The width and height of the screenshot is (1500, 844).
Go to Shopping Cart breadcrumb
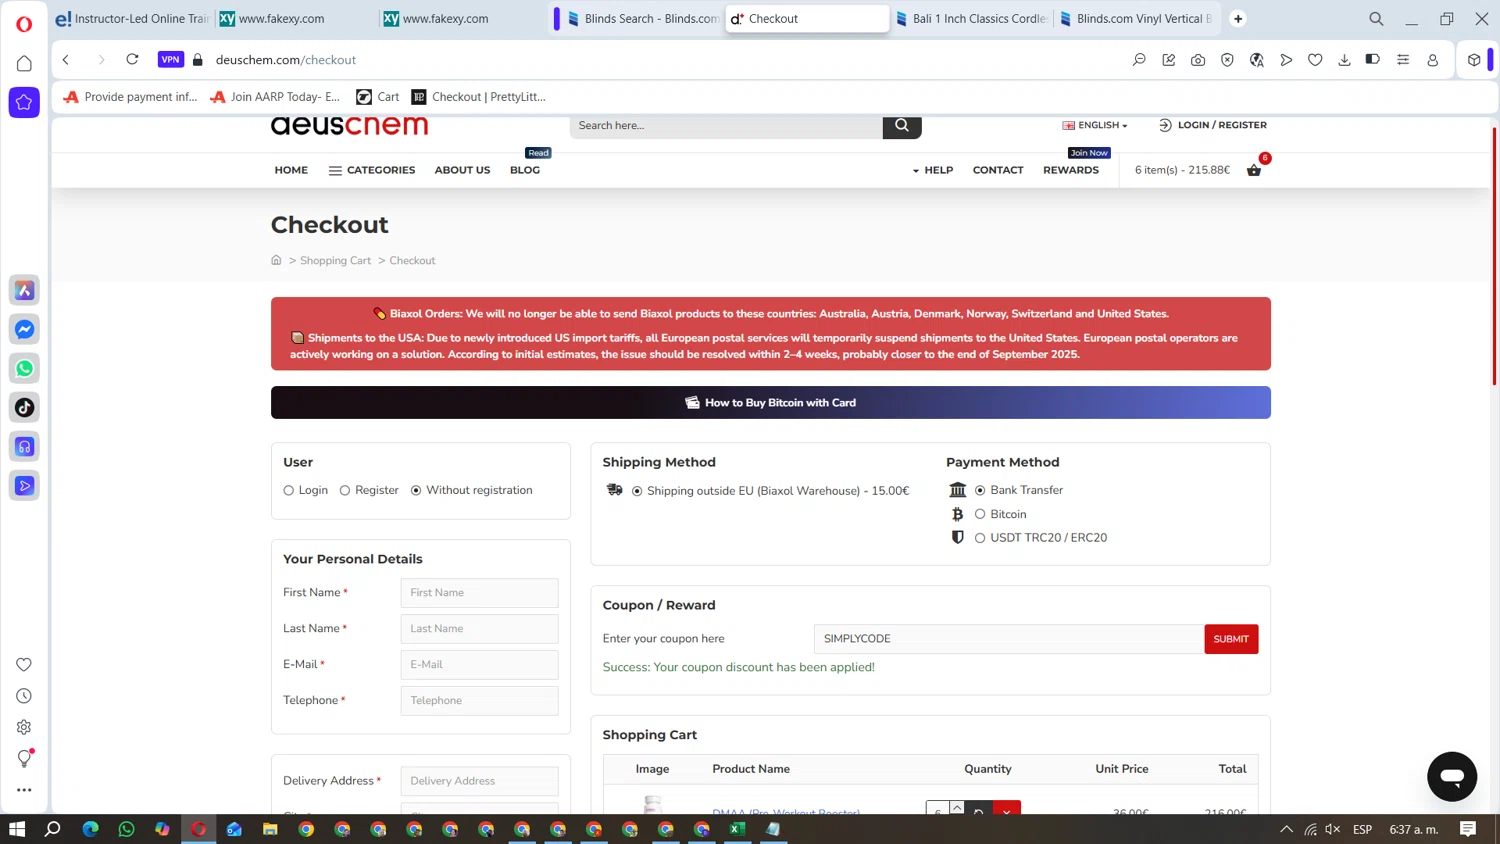click(335, 261)
